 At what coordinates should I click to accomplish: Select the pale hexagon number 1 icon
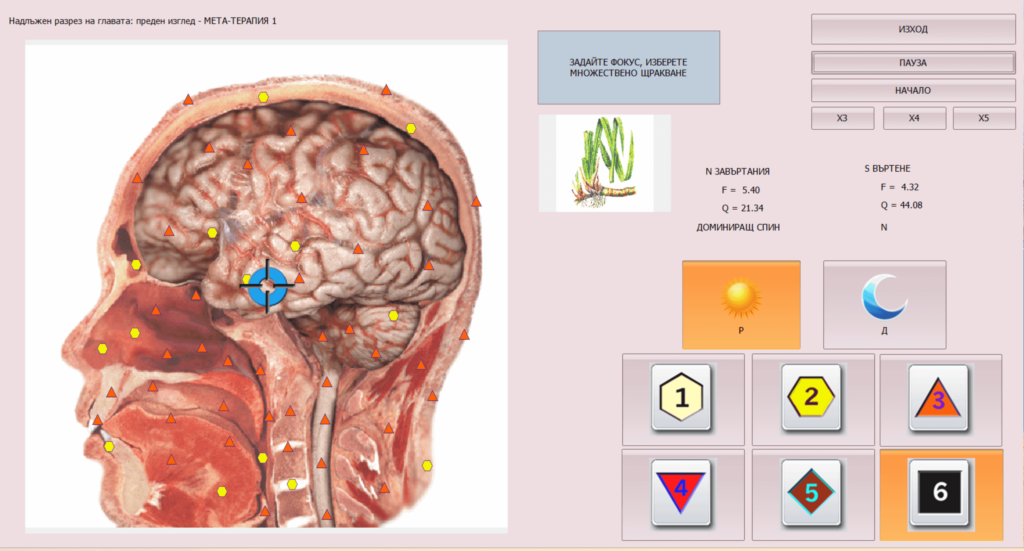point(681,398)
